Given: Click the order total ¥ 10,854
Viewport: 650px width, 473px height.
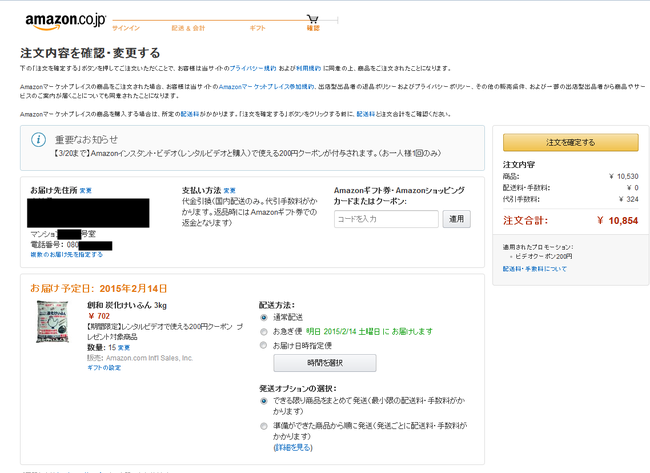Looking at the screenshot, I should pos(617,221).
